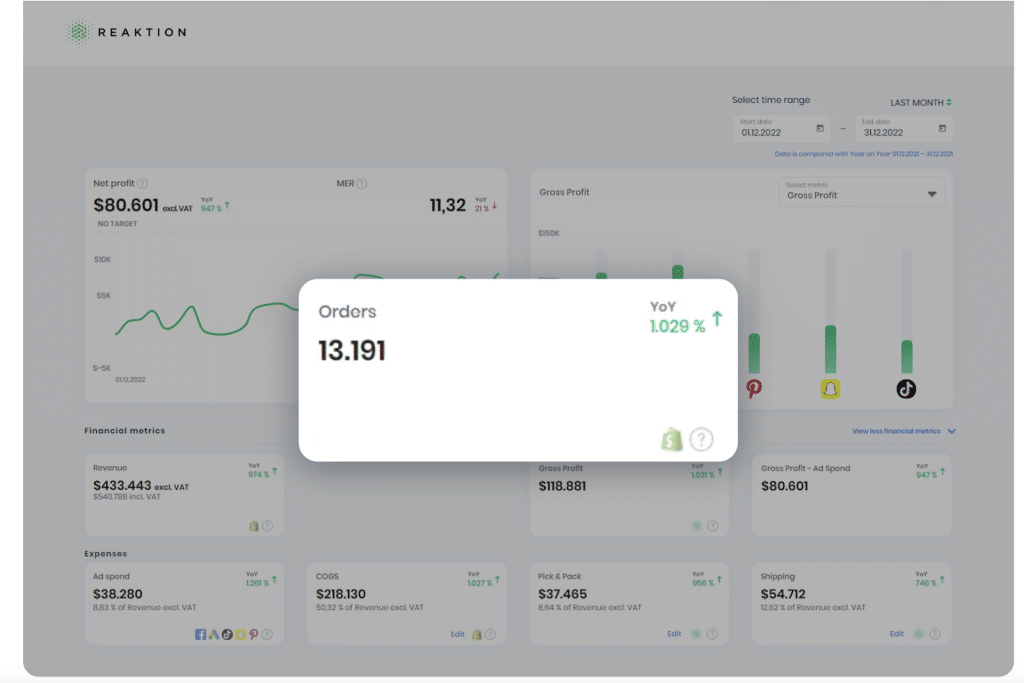Click the Pinterest icon in Ad spend card
1024x683 pixels.
coord(253,634)
